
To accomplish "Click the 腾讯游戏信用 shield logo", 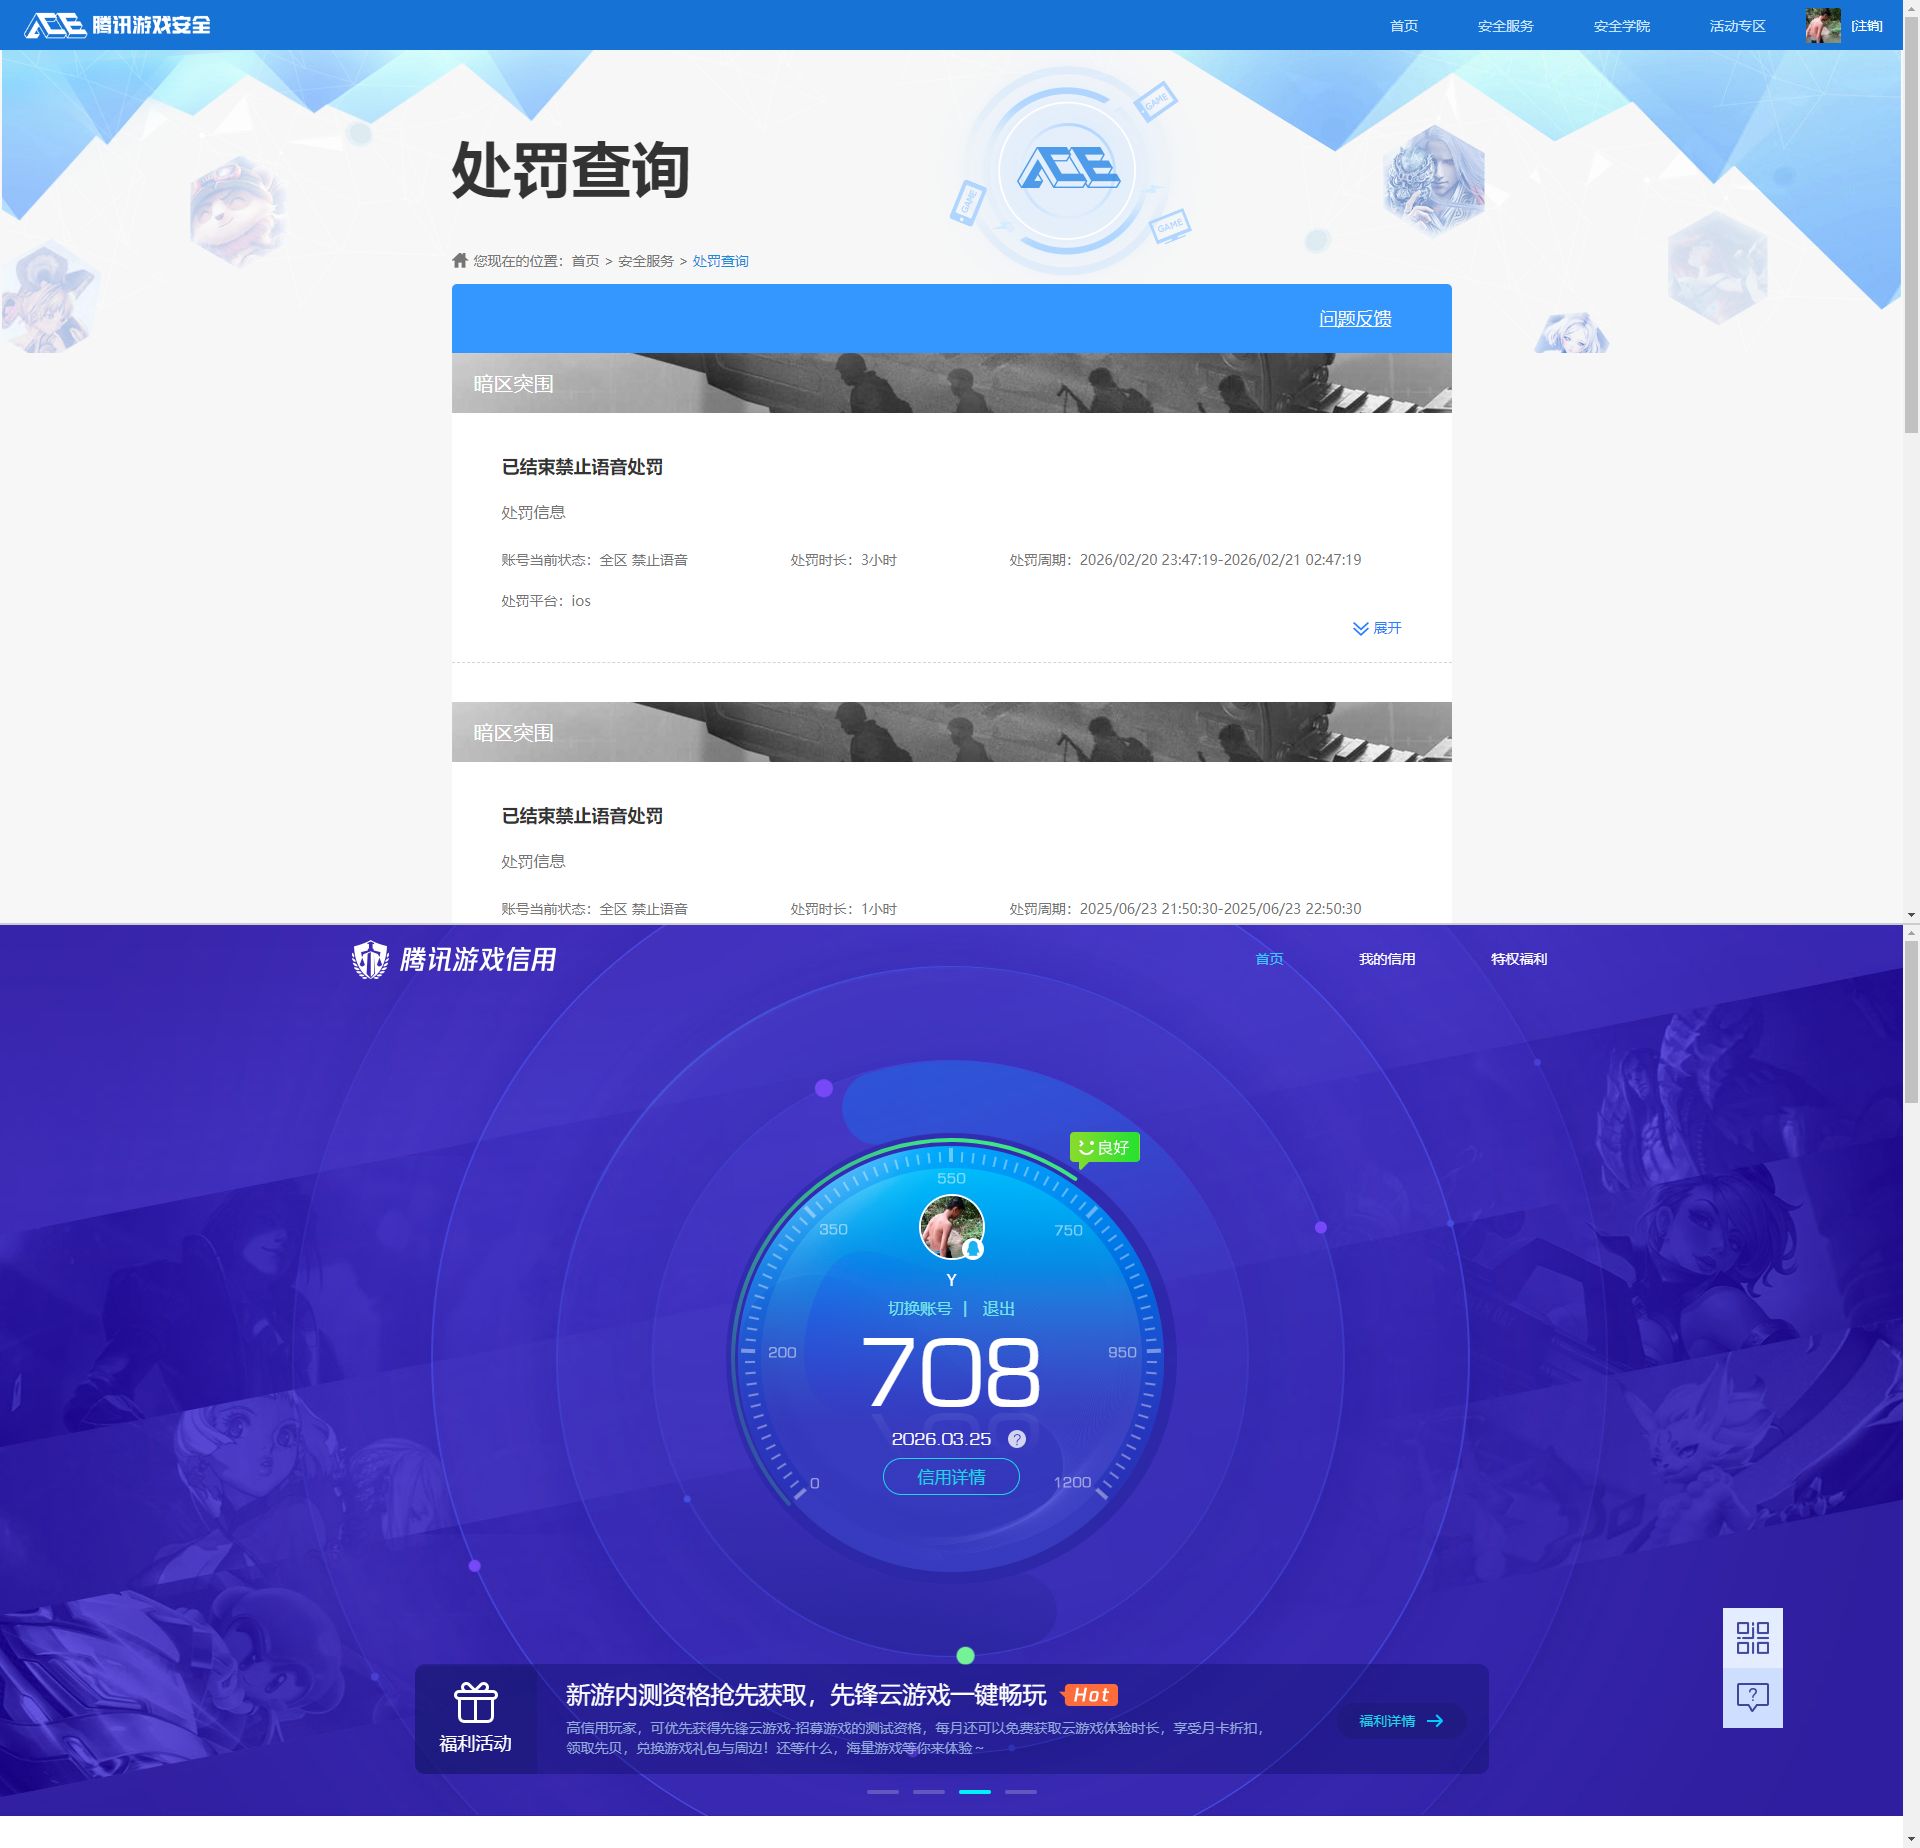I will (x=372, y=957).
